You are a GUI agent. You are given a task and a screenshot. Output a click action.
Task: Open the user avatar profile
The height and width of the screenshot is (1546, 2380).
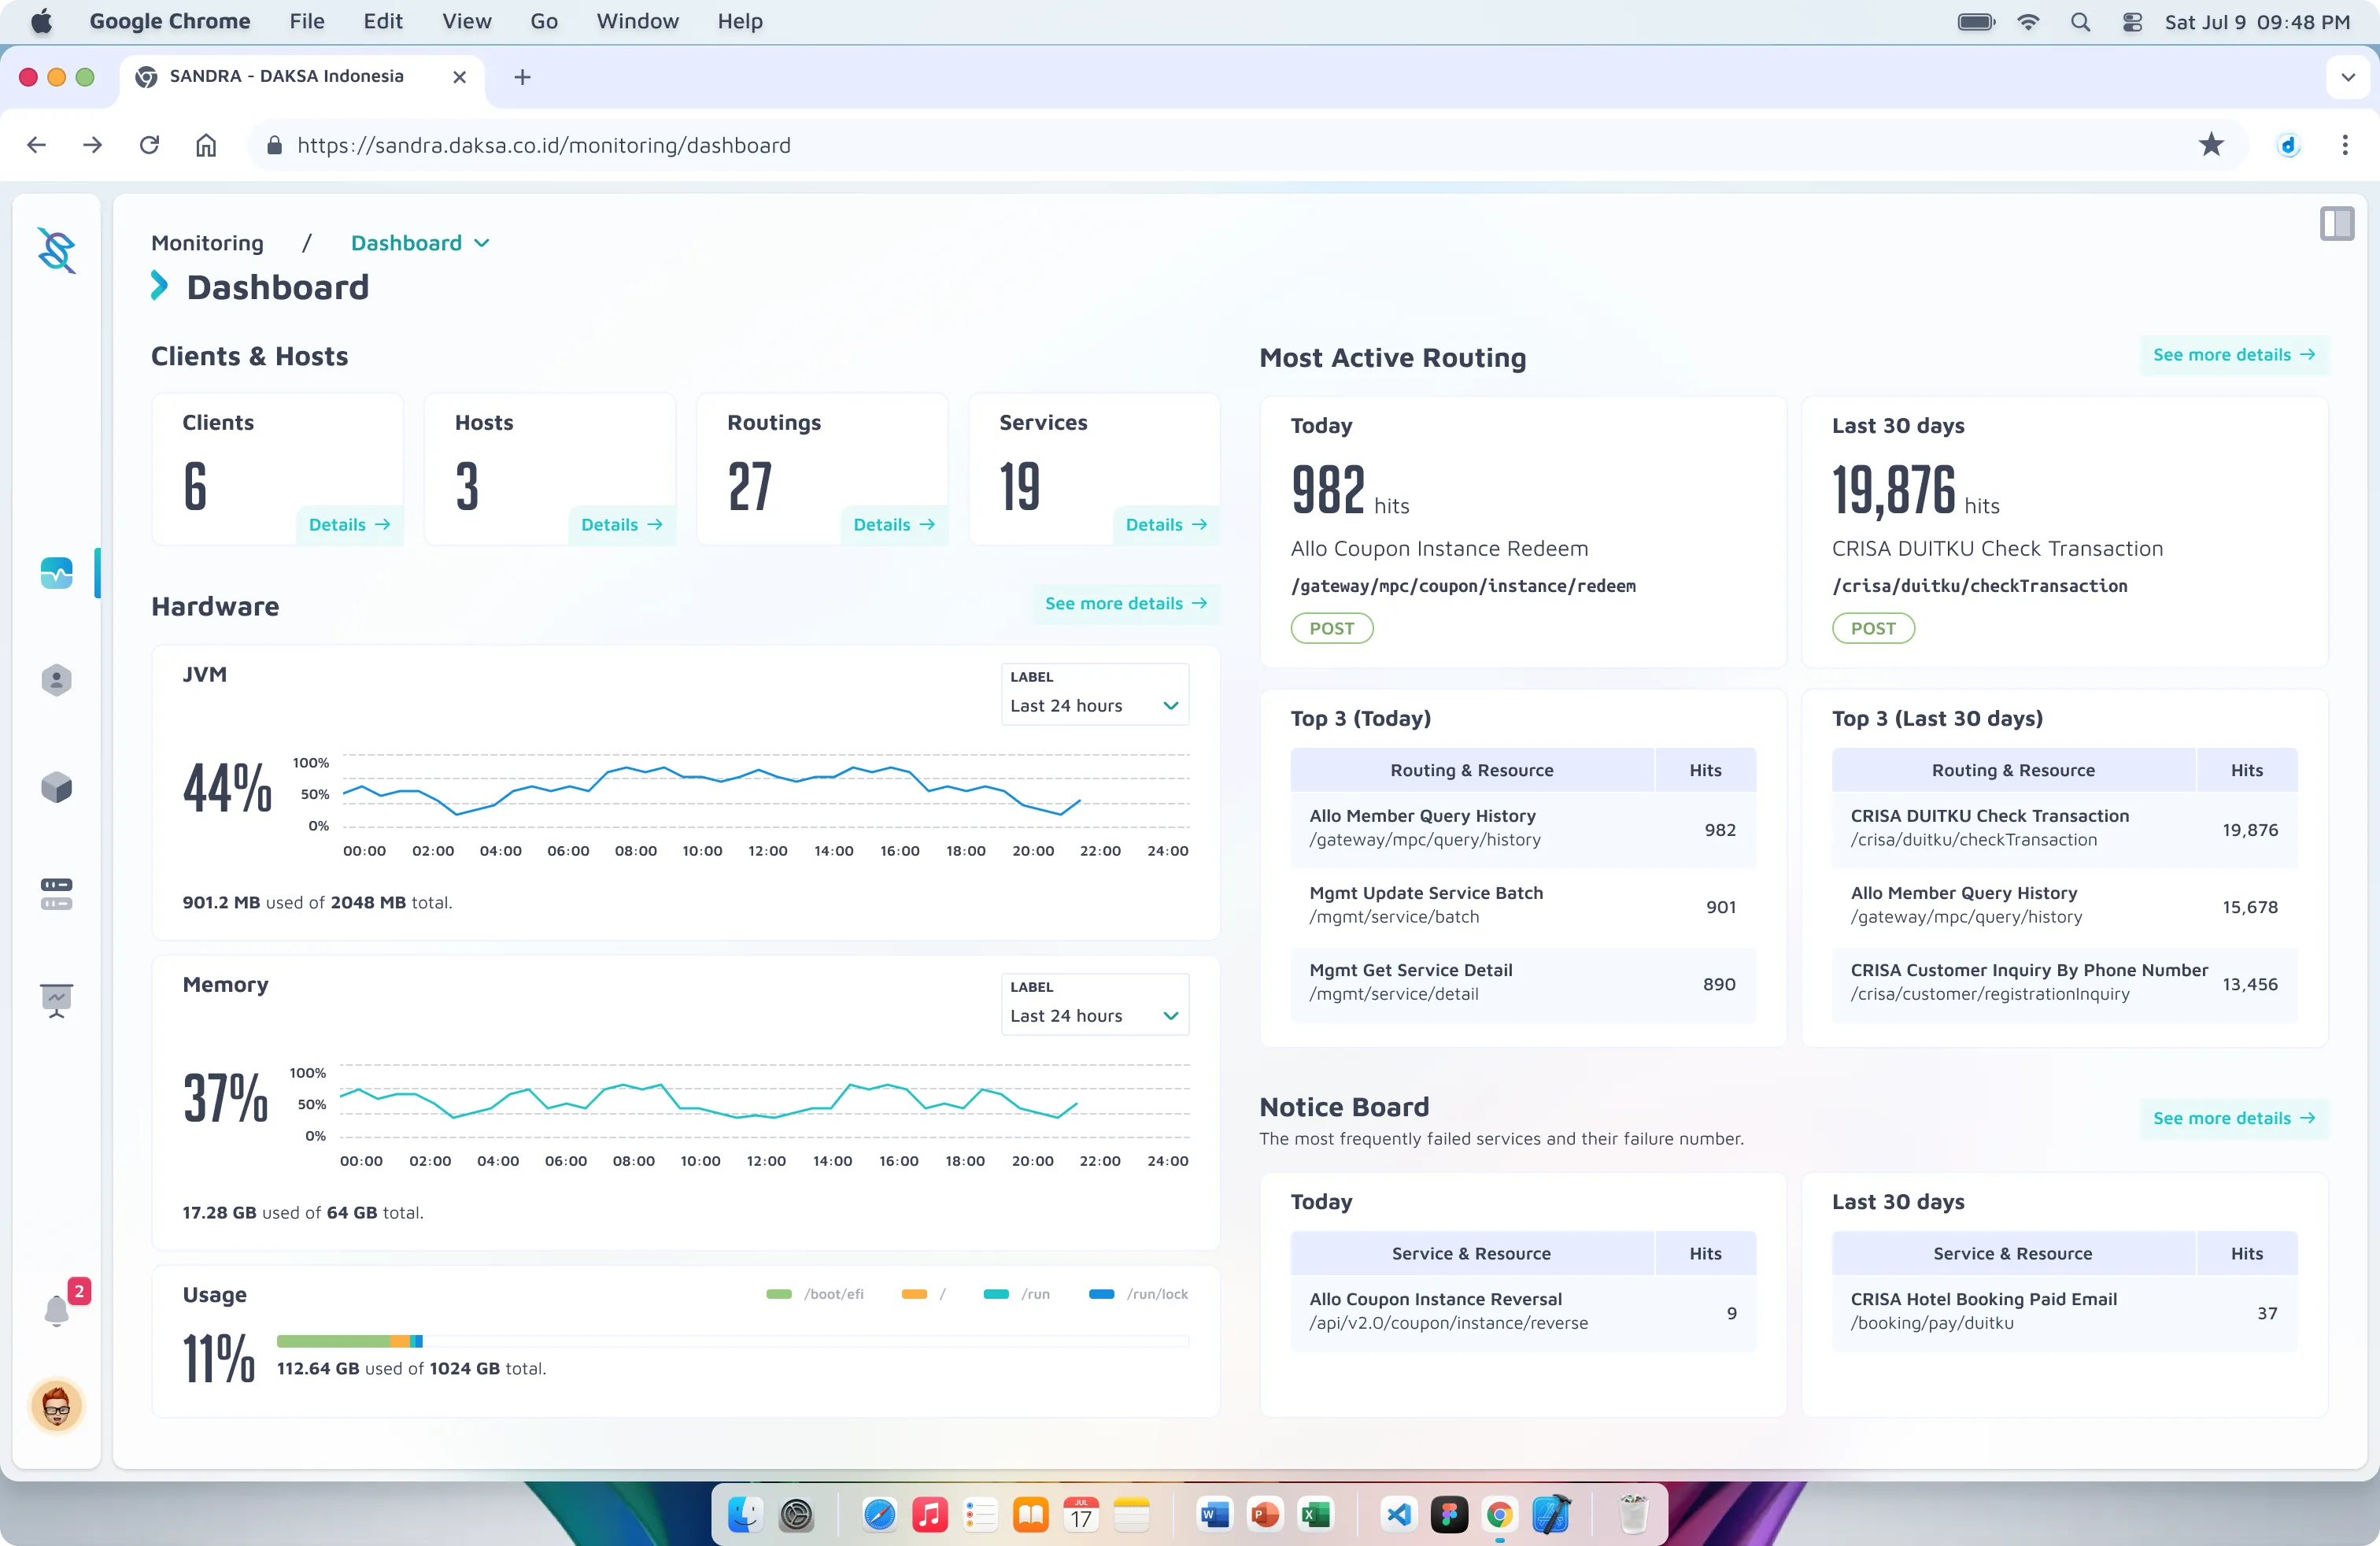(57, 1407)
